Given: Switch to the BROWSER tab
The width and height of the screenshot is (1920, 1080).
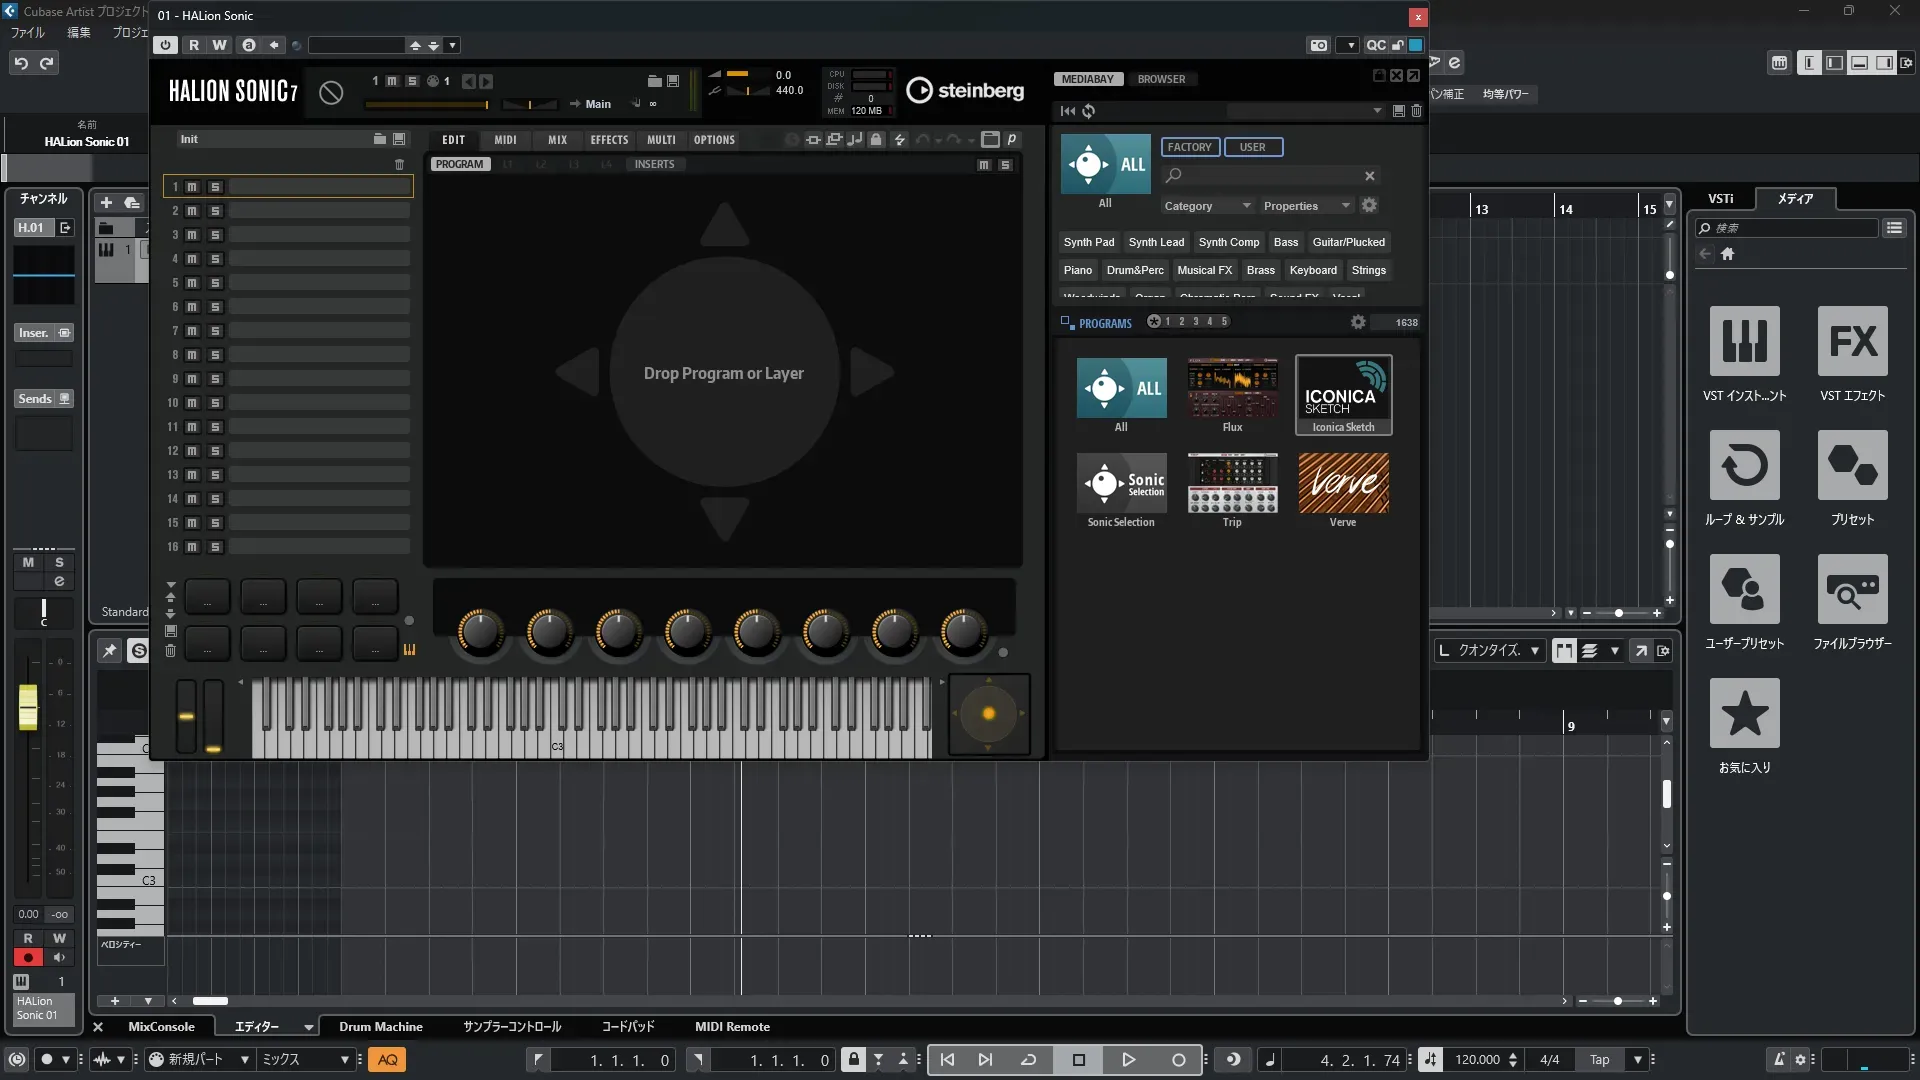Looking at the screenshot, I should pos(1161,79).
